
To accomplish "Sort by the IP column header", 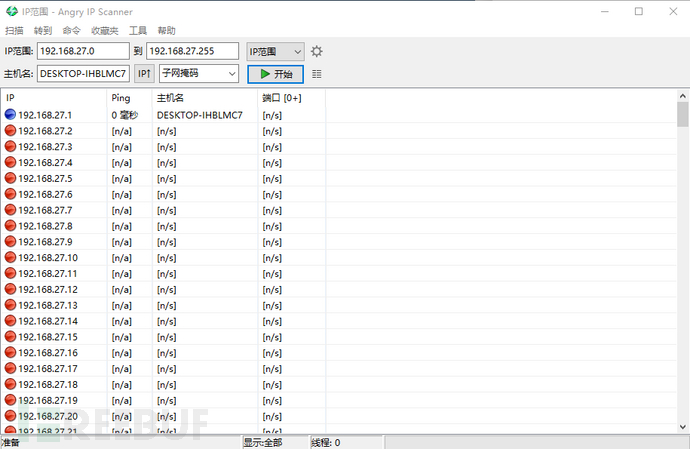I will pyautogui.click(x=54, y=98).
